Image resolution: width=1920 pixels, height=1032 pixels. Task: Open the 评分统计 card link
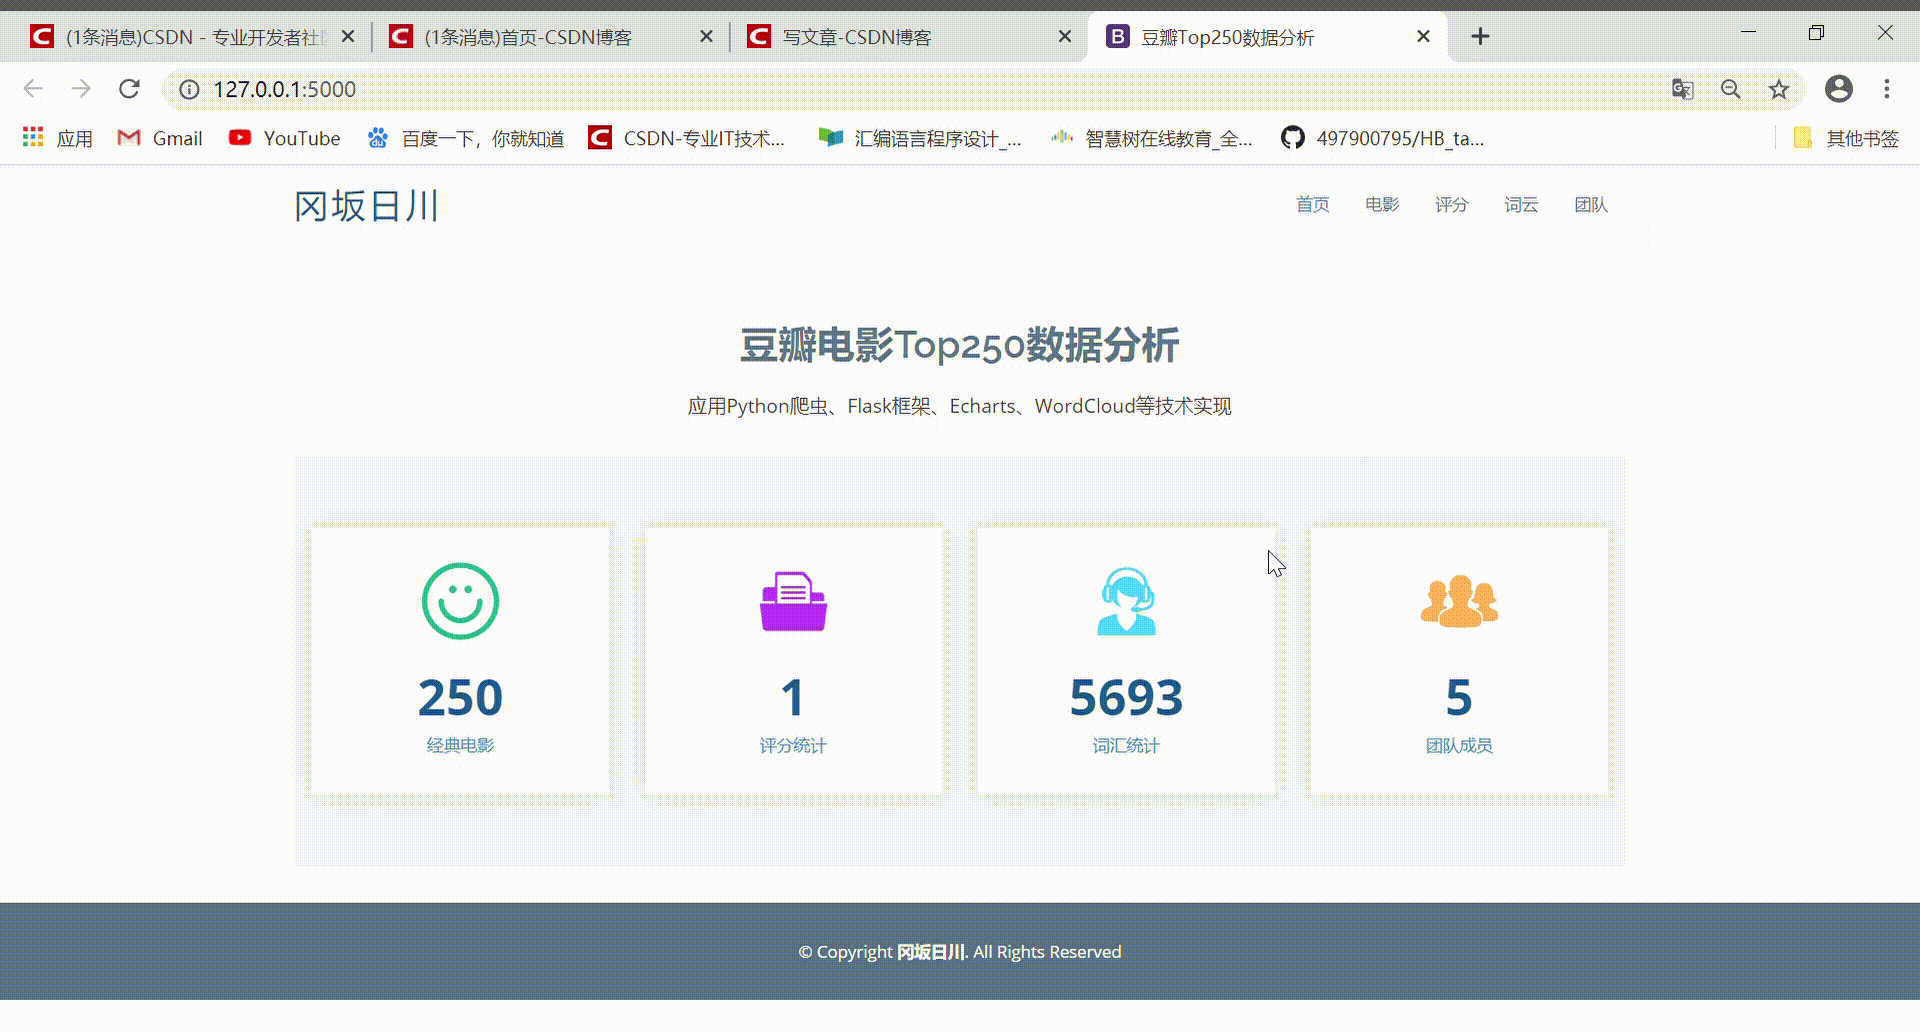(x=793, y=745)
